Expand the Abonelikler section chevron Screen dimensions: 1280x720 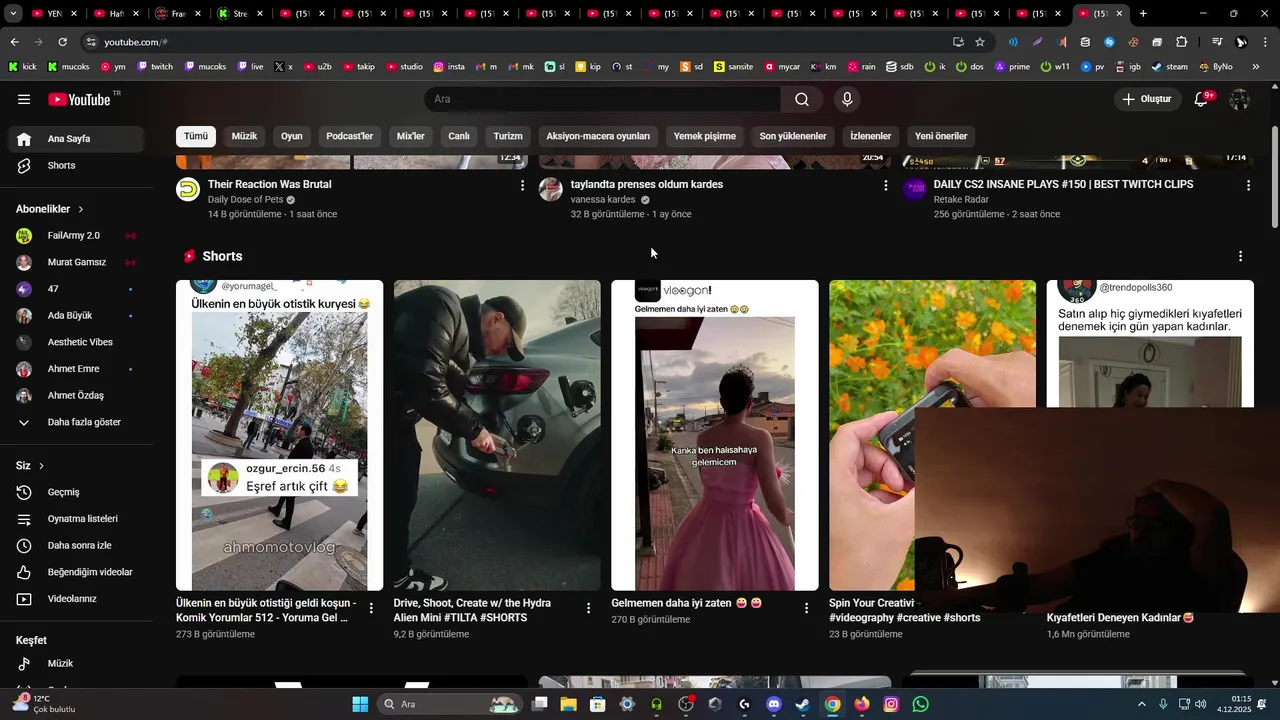[x=81, y=209]
